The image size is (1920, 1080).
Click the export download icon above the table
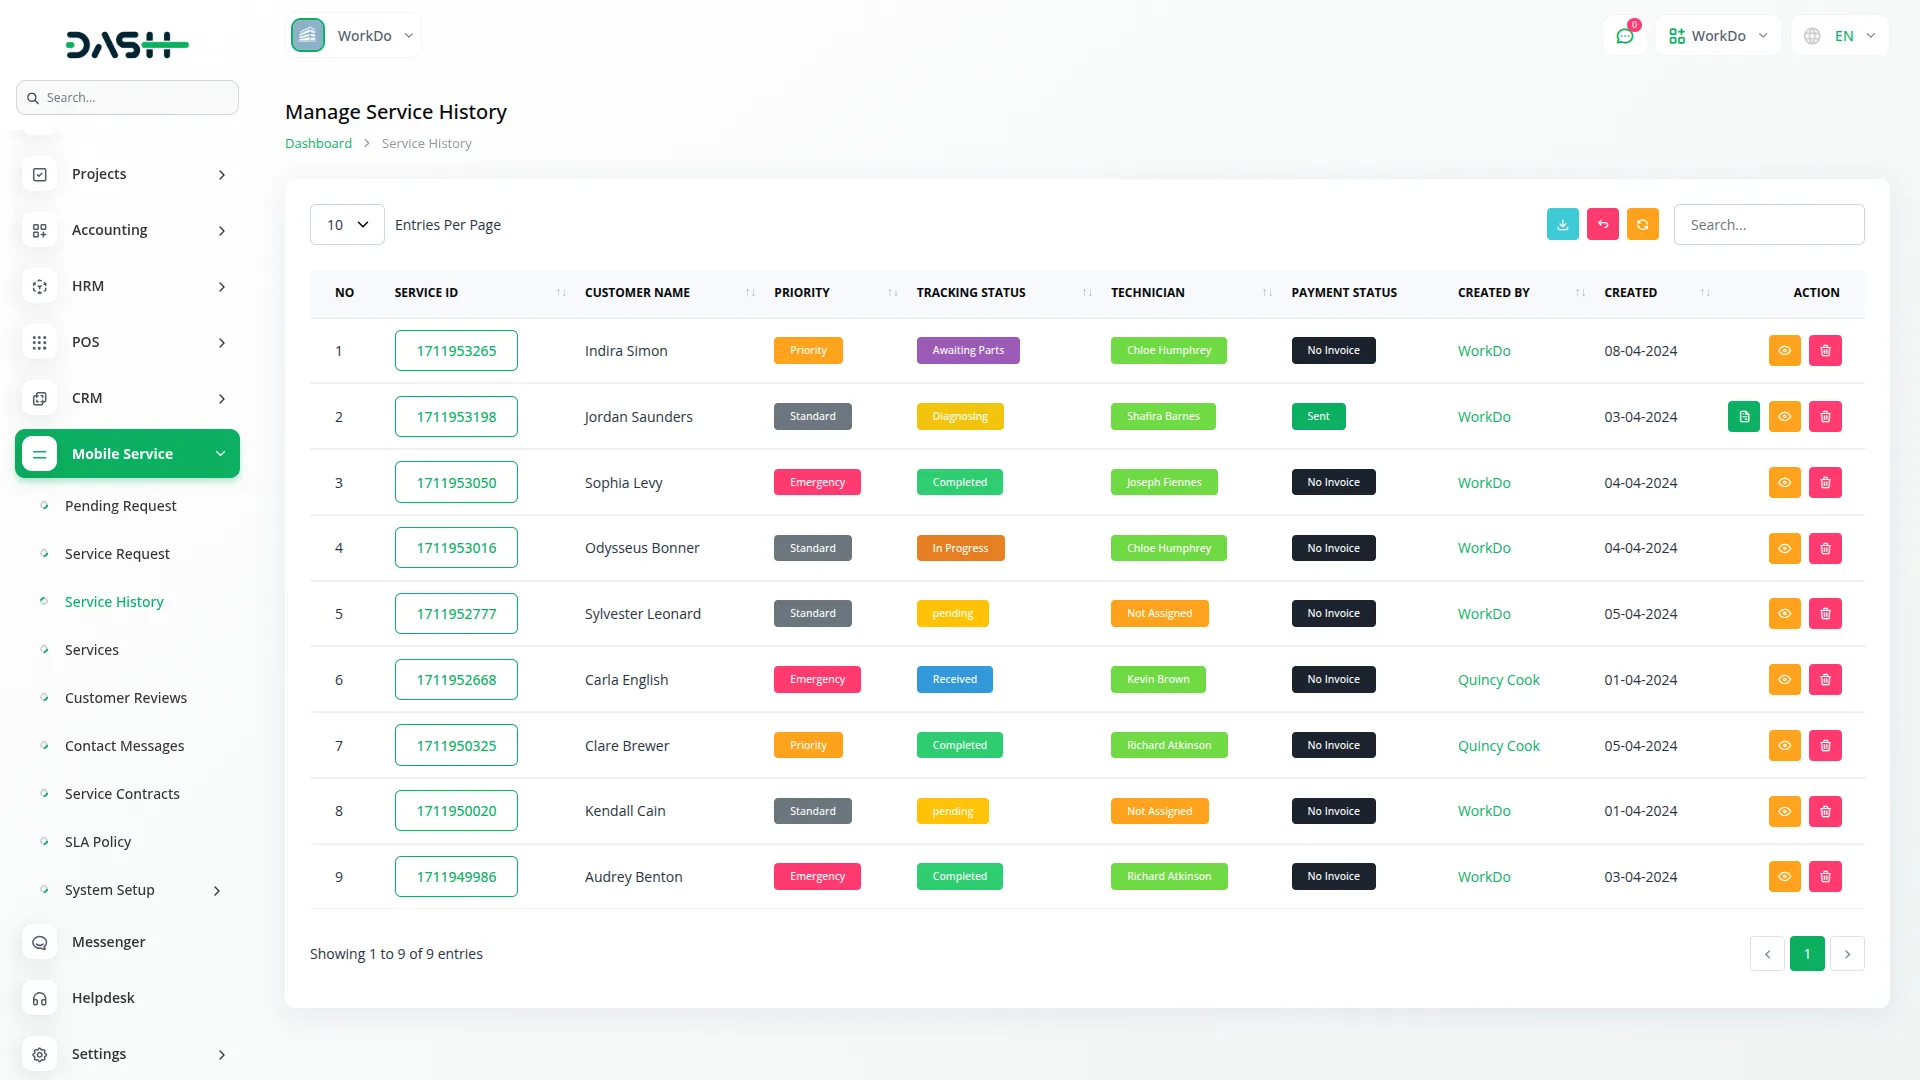(1563, 224)
